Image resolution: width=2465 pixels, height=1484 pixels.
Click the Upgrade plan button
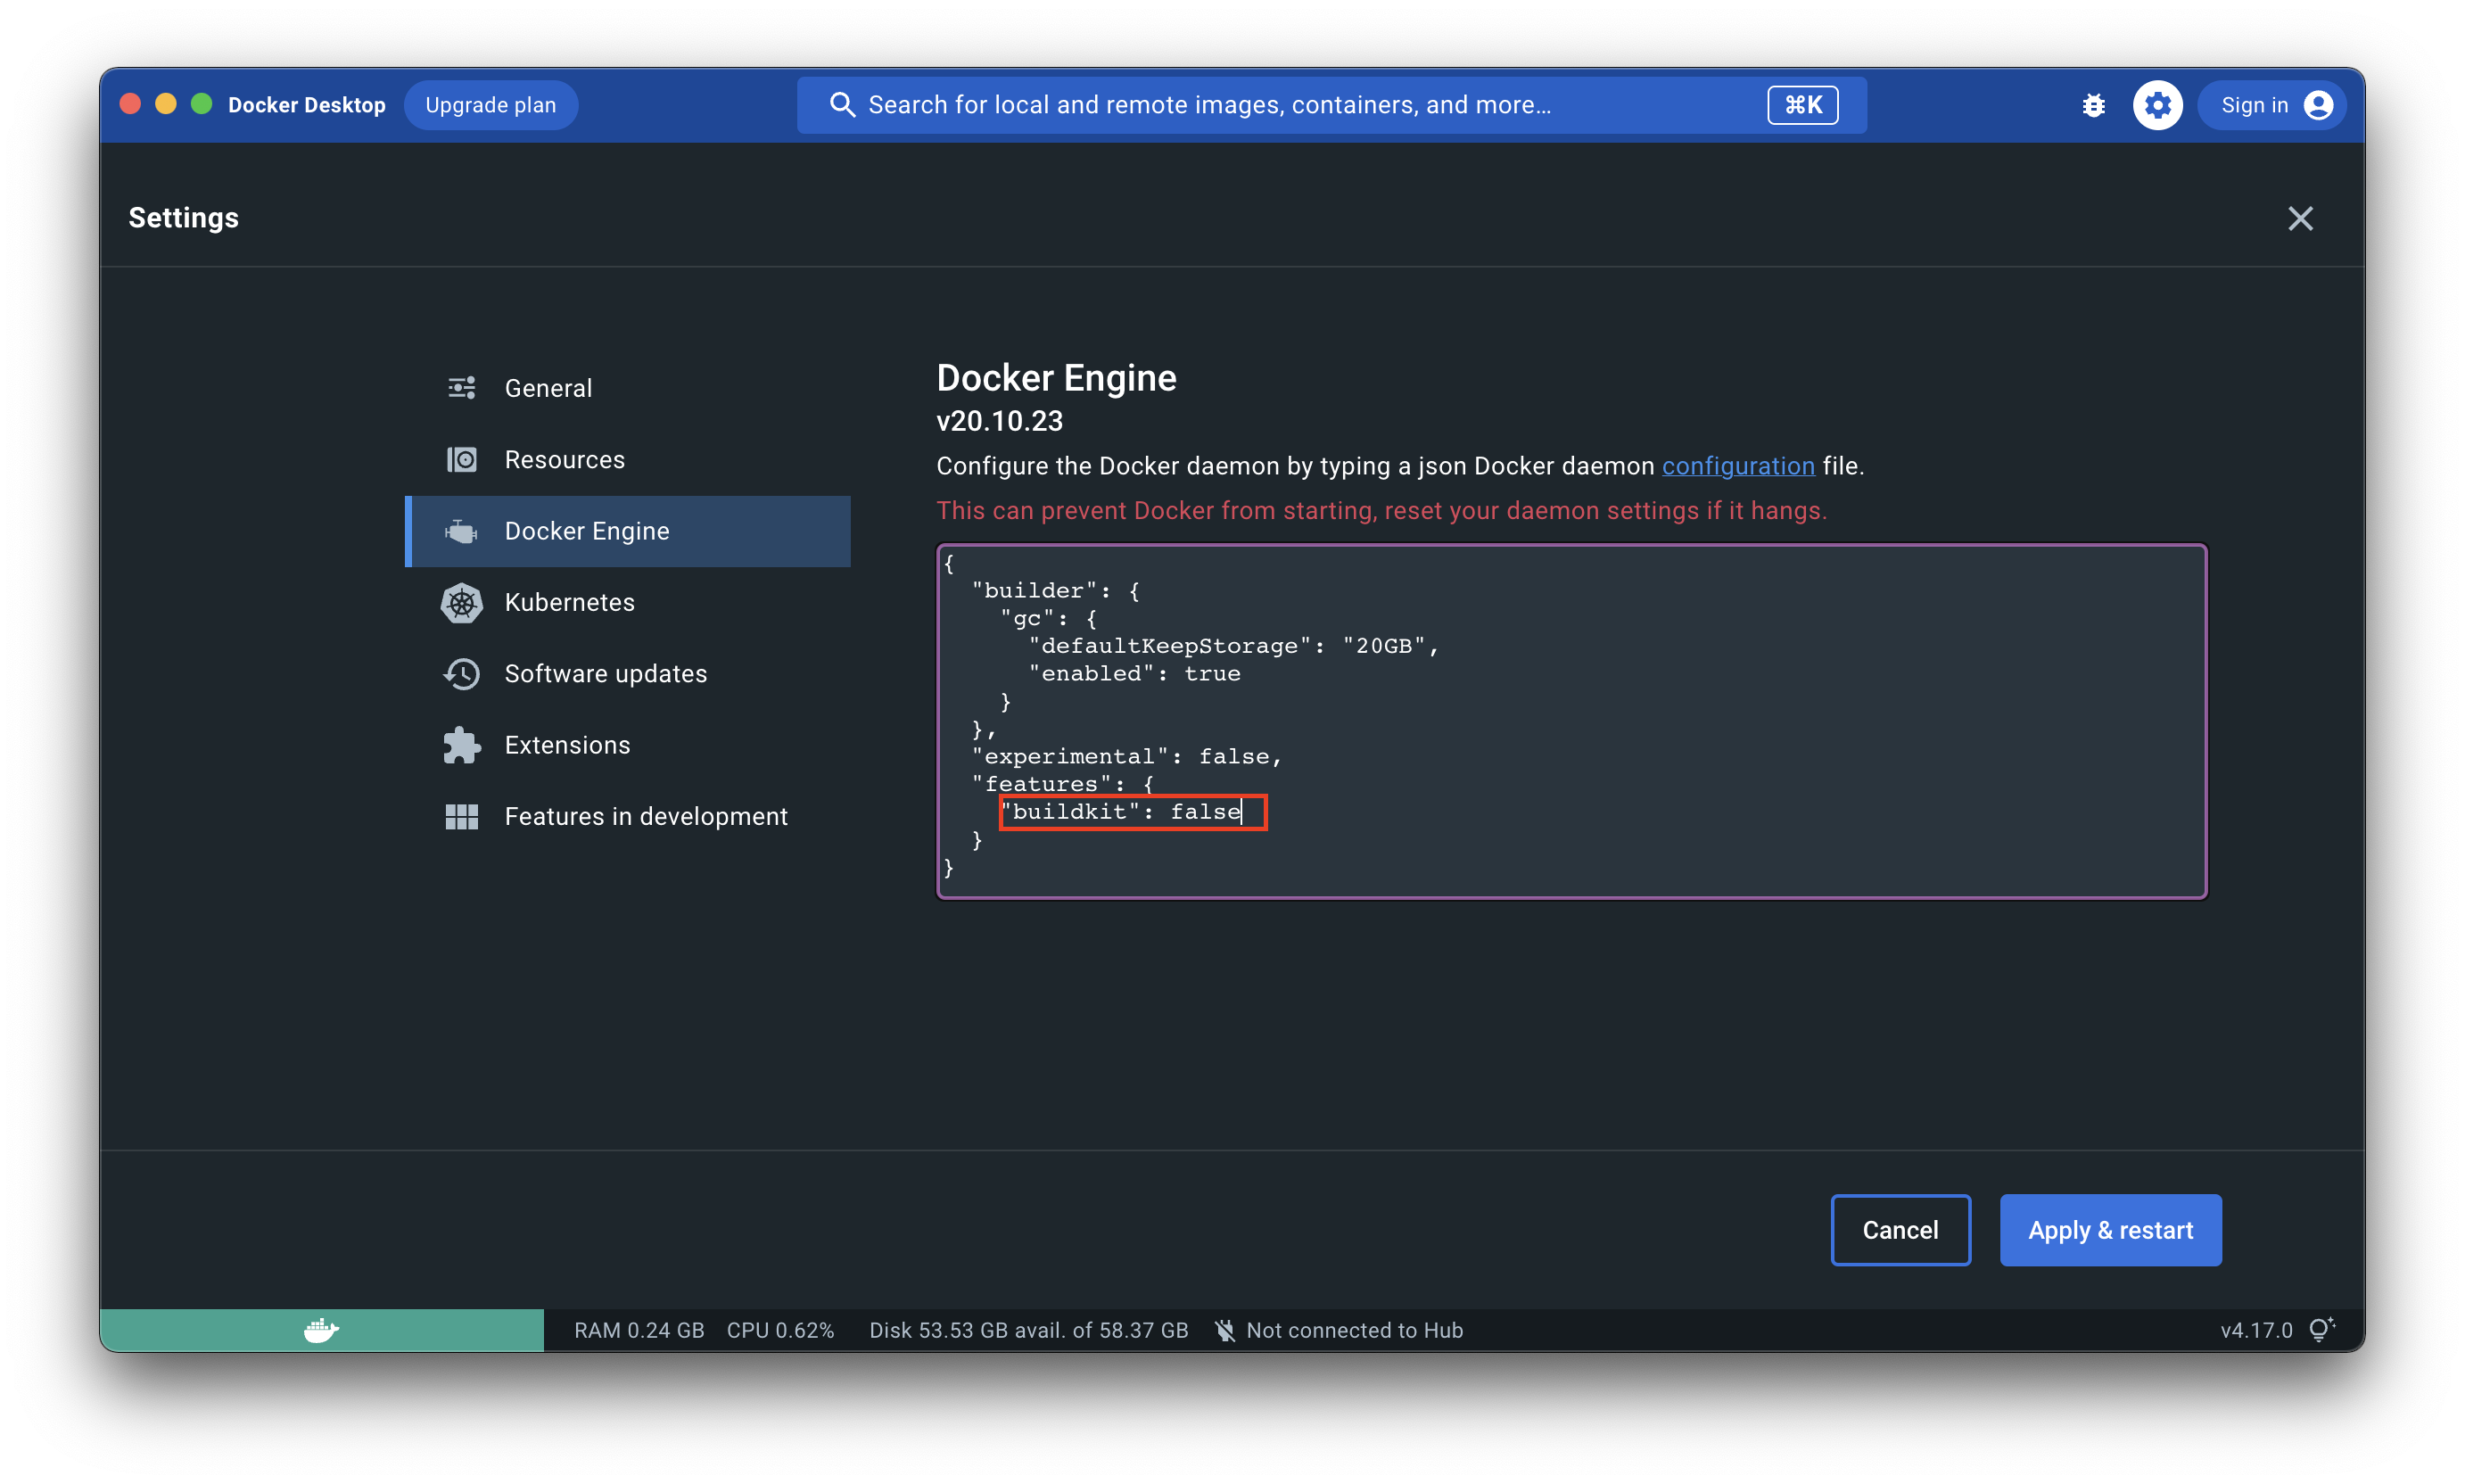tap(490, 105)
